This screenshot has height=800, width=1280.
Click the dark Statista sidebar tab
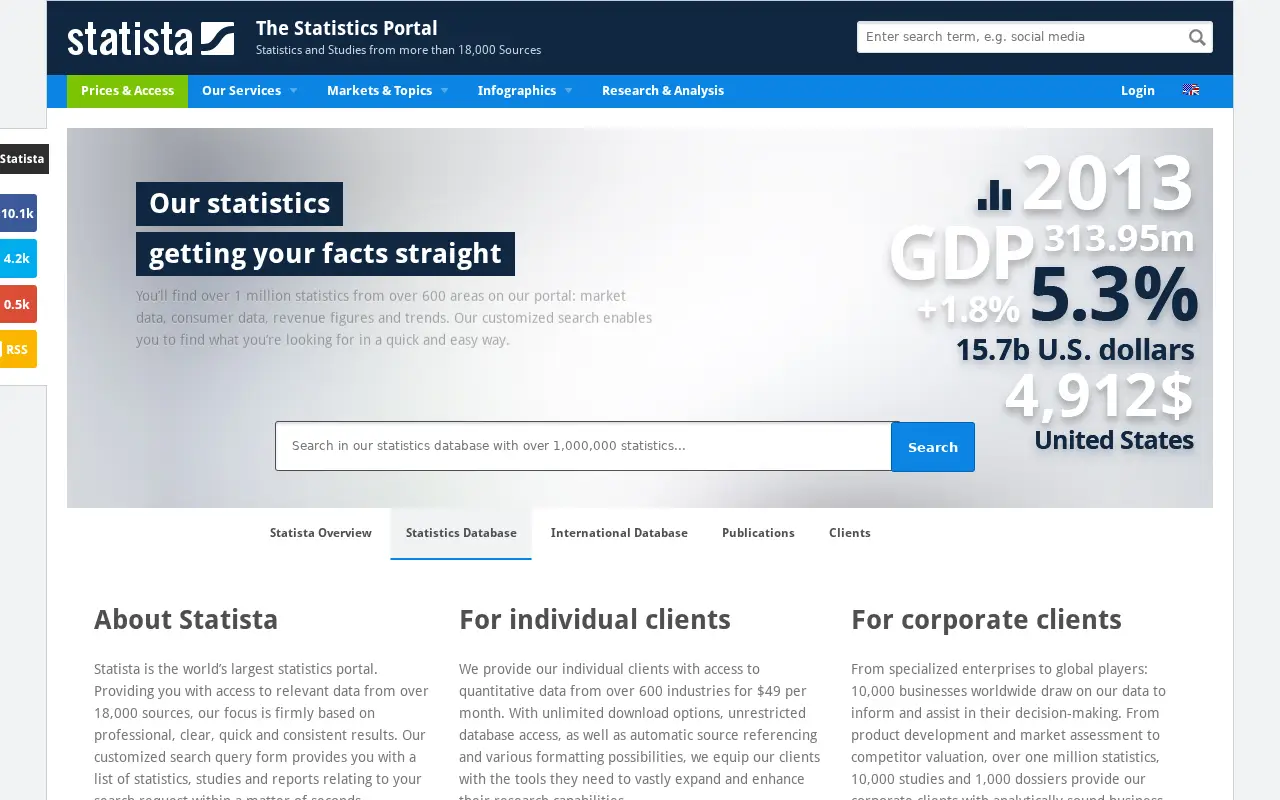[23, 159]
